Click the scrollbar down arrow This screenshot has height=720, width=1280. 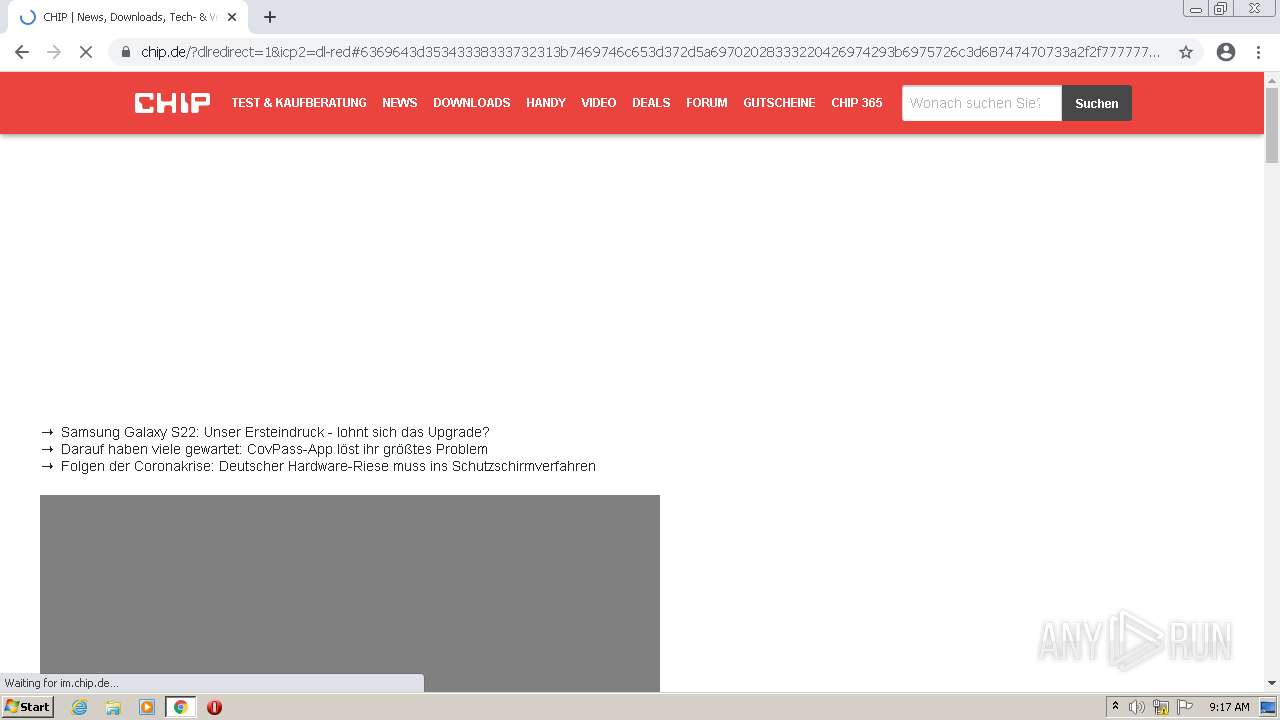click(x=1272, y=683)
